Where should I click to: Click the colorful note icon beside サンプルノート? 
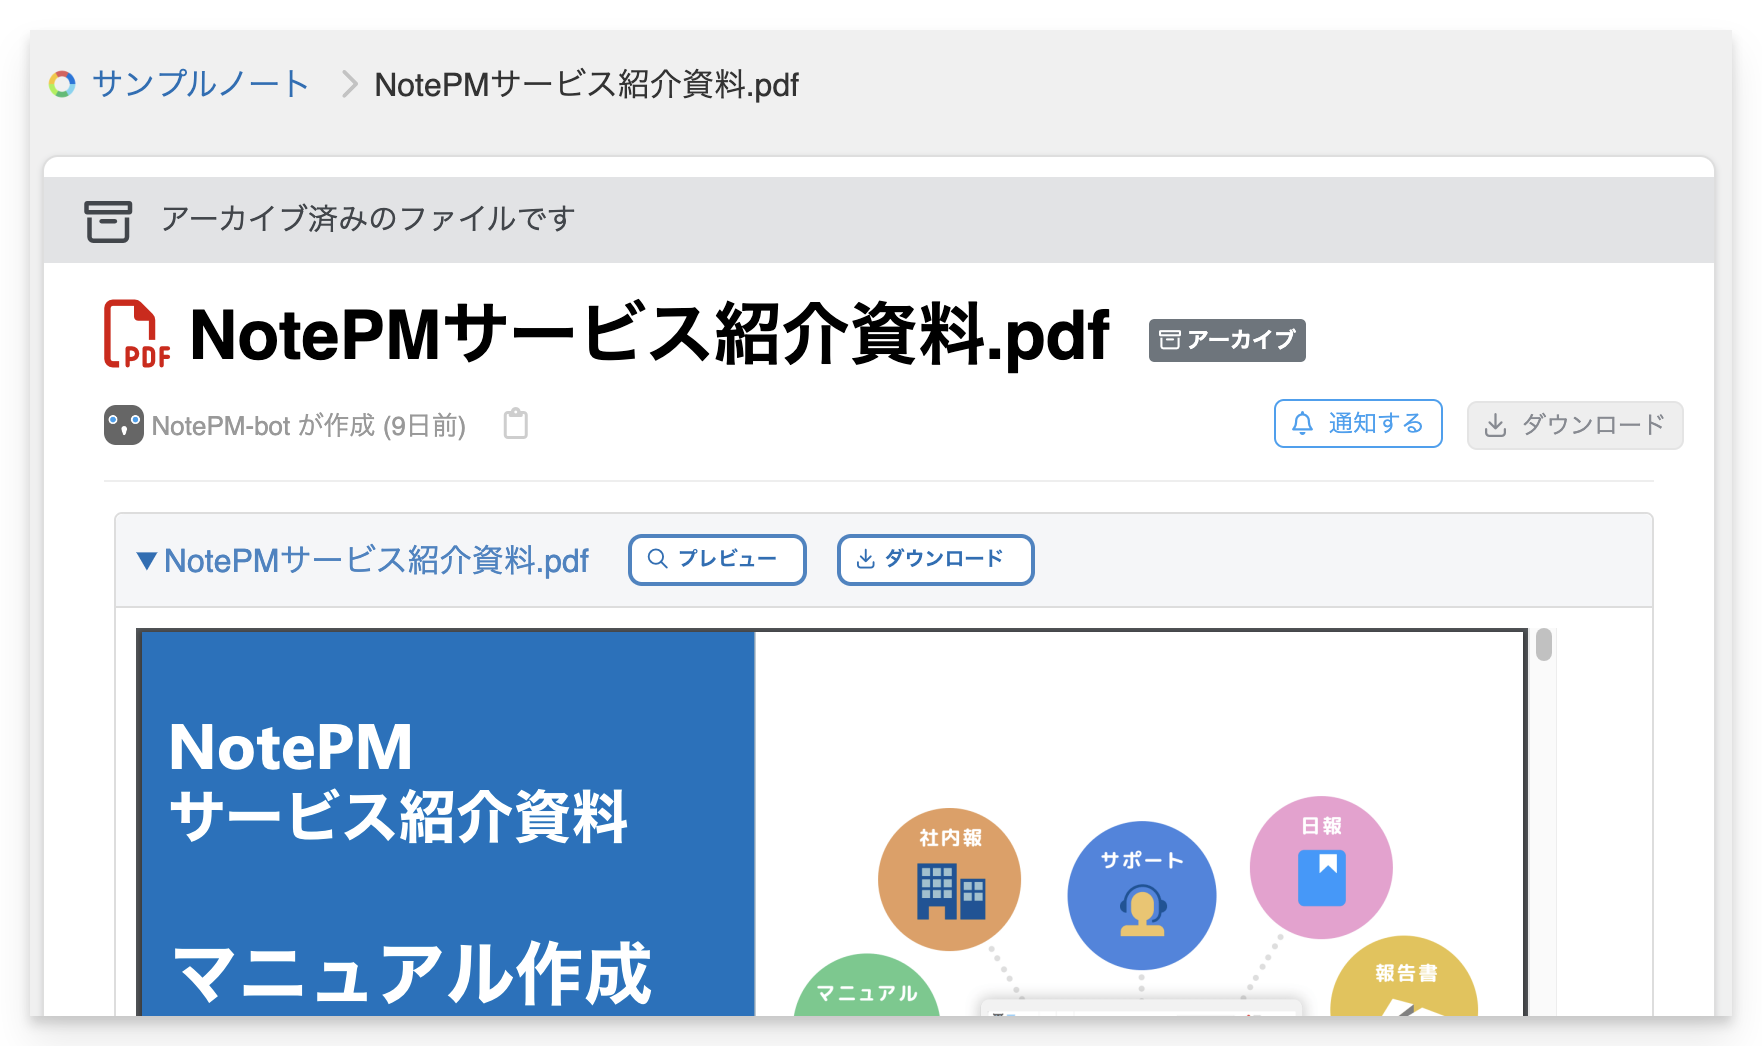(62, 84)
